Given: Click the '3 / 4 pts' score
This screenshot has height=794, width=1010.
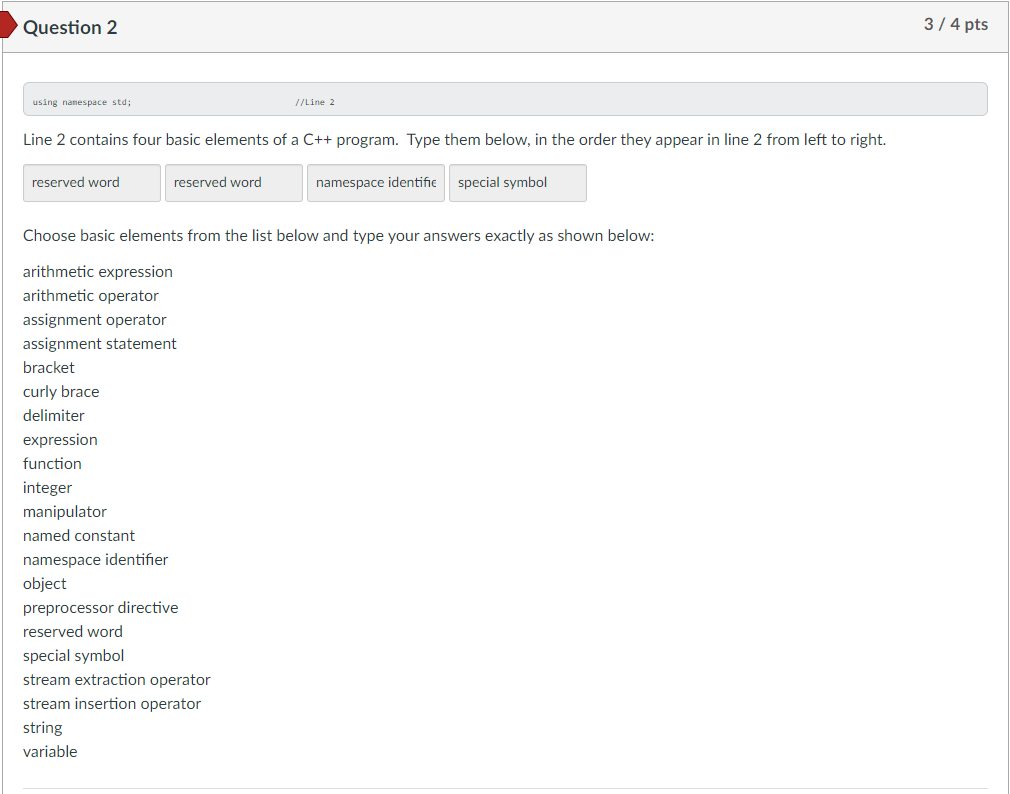Looking at the screenshot, I should (955, 24).
